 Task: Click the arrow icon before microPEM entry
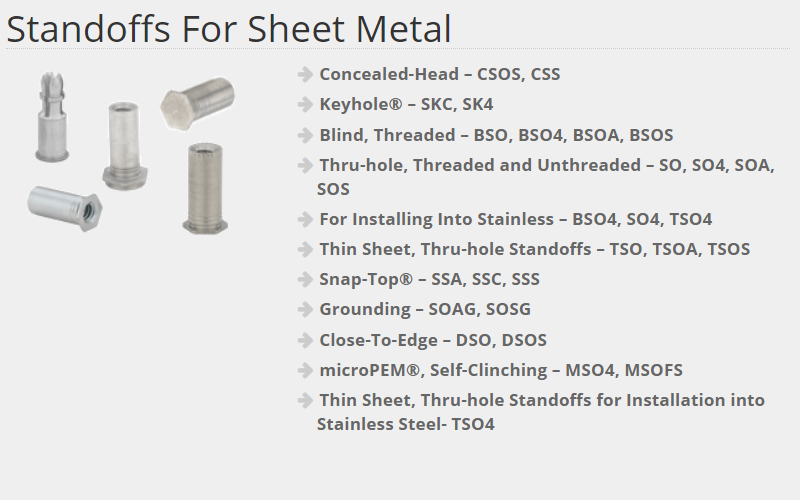click(305, 370)
